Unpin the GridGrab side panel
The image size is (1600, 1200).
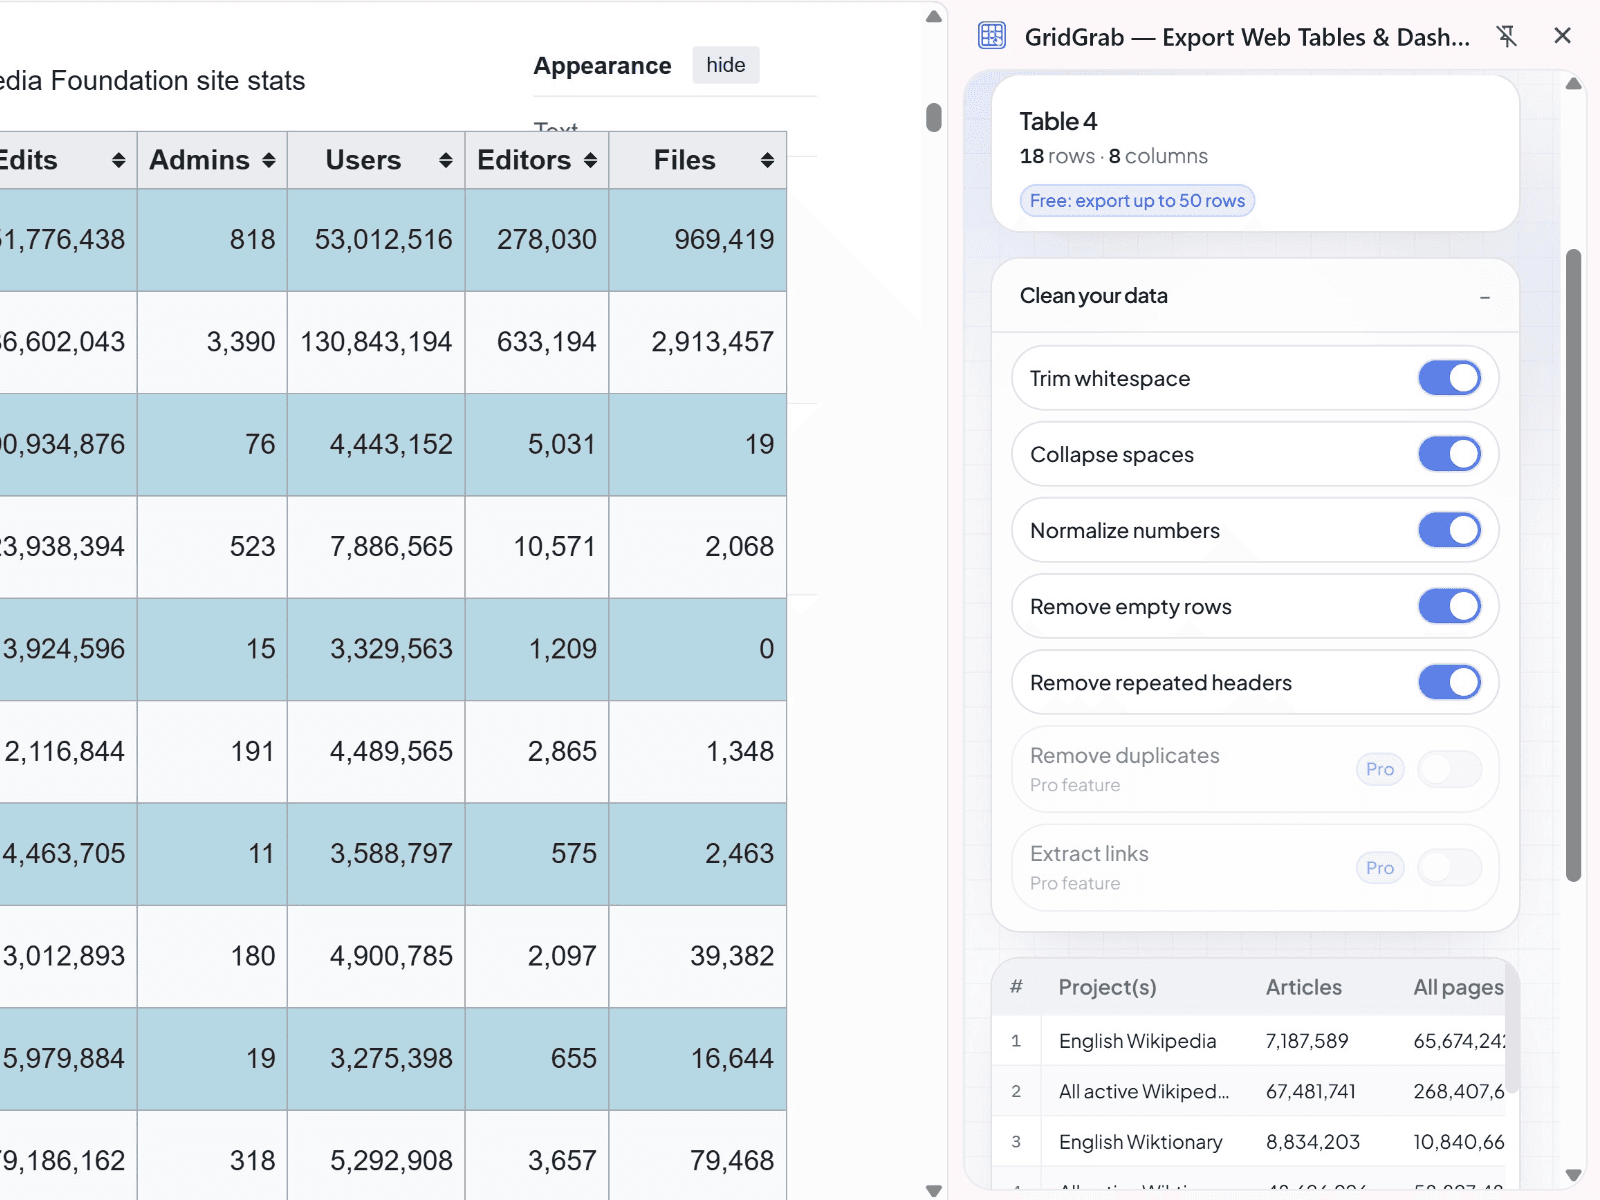click(1506, 36)
